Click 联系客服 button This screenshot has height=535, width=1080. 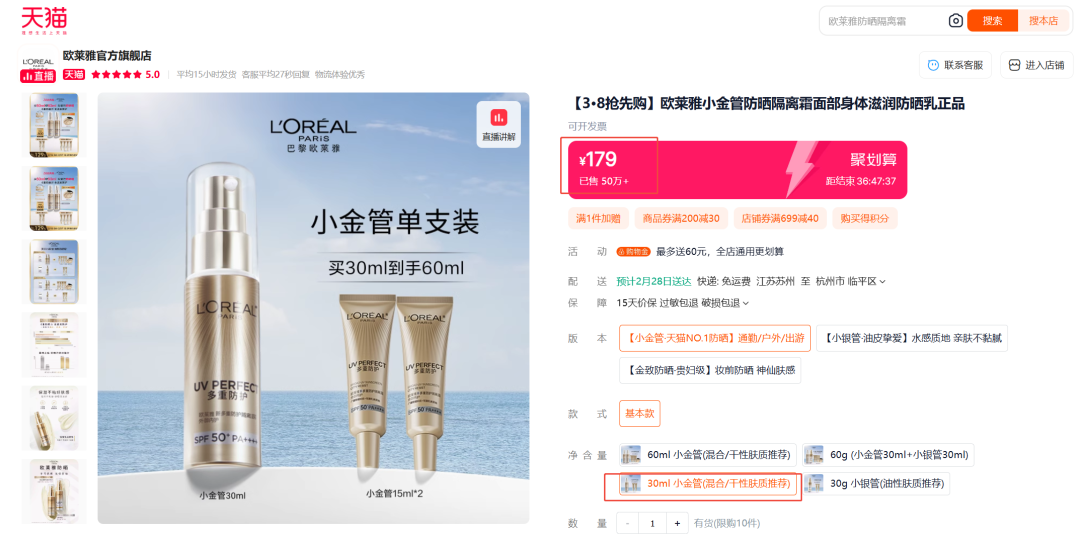(x=955, y=65)
